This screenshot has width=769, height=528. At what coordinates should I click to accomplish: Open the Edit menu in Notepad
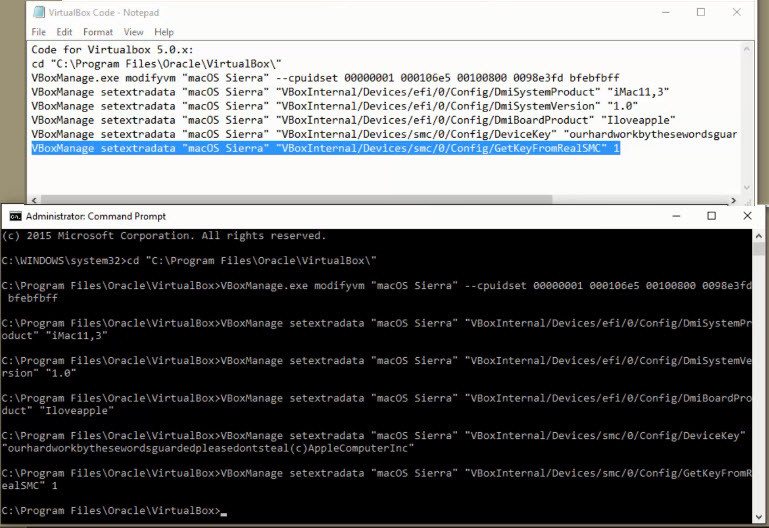(x=64, y=32)
